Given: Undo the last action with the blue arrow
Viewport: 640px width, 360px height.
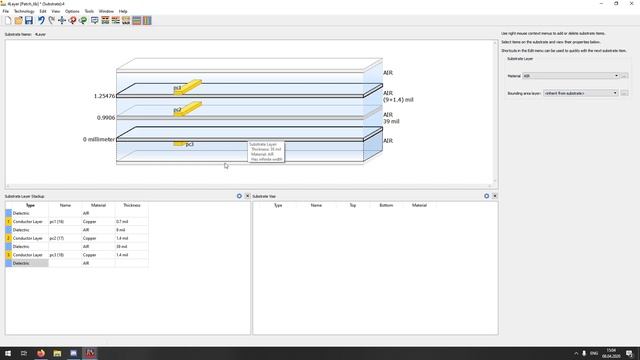Looking at the screenshot, I should 41,20.
